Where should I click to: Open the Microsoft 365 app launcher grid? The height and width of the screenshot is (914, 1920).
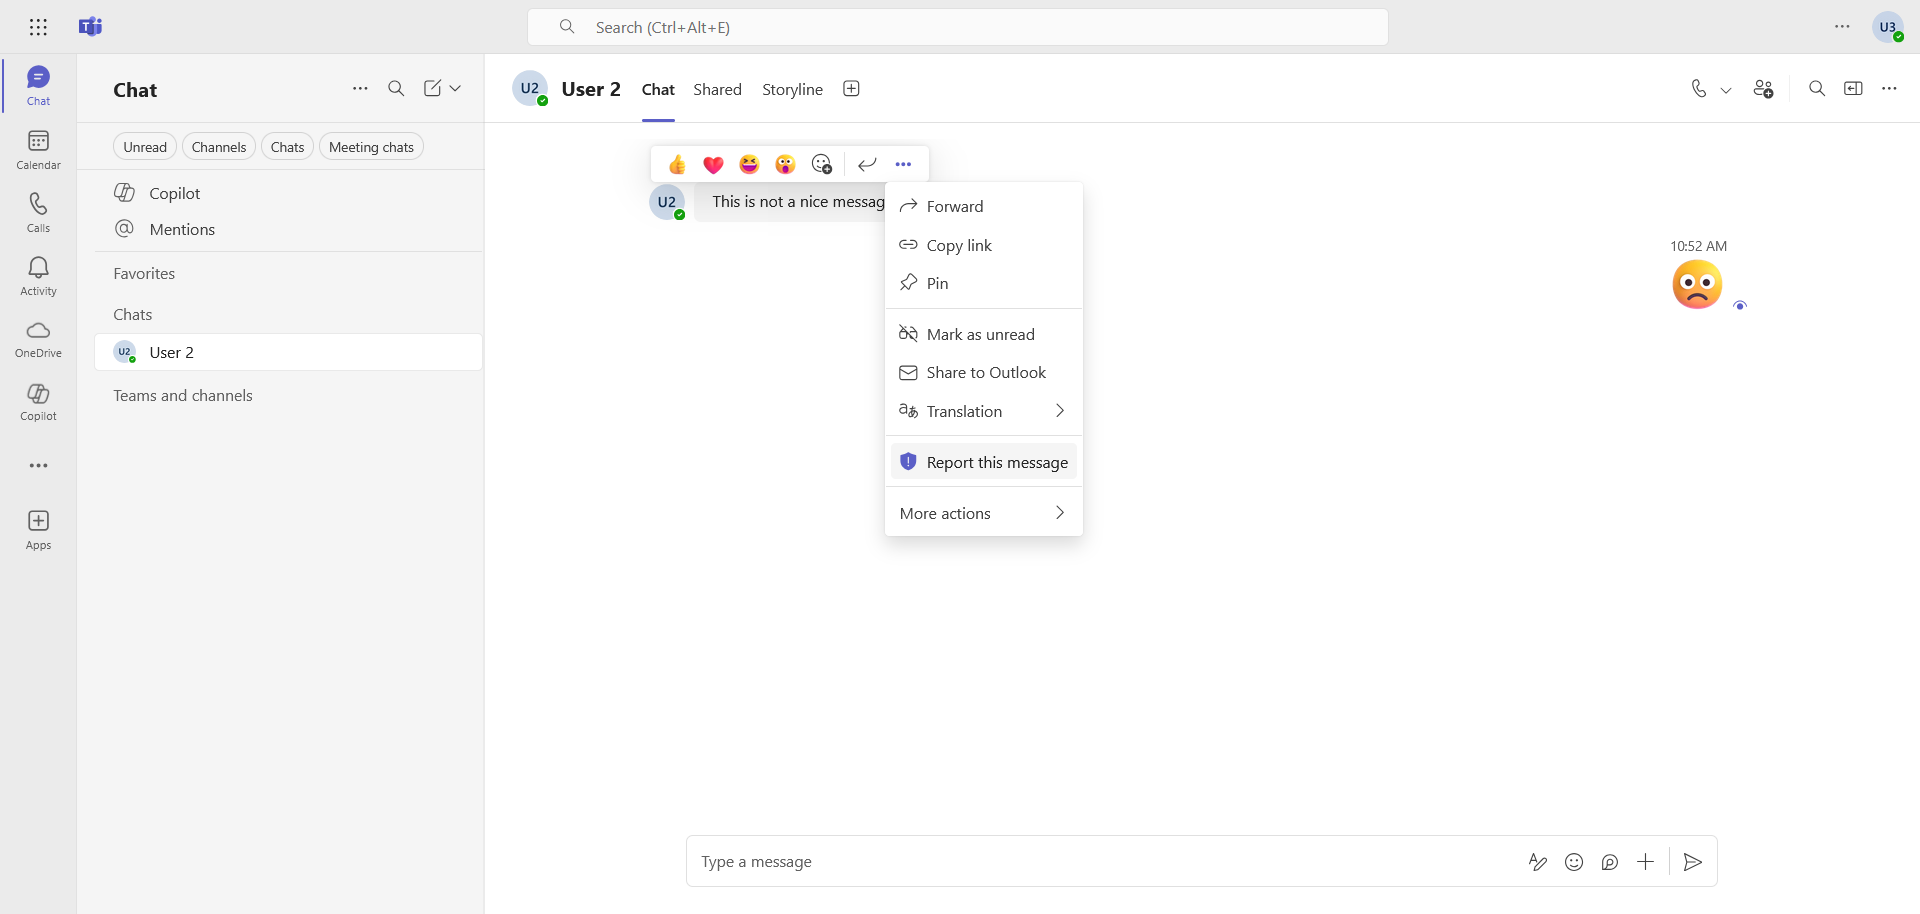coord(38,27)
